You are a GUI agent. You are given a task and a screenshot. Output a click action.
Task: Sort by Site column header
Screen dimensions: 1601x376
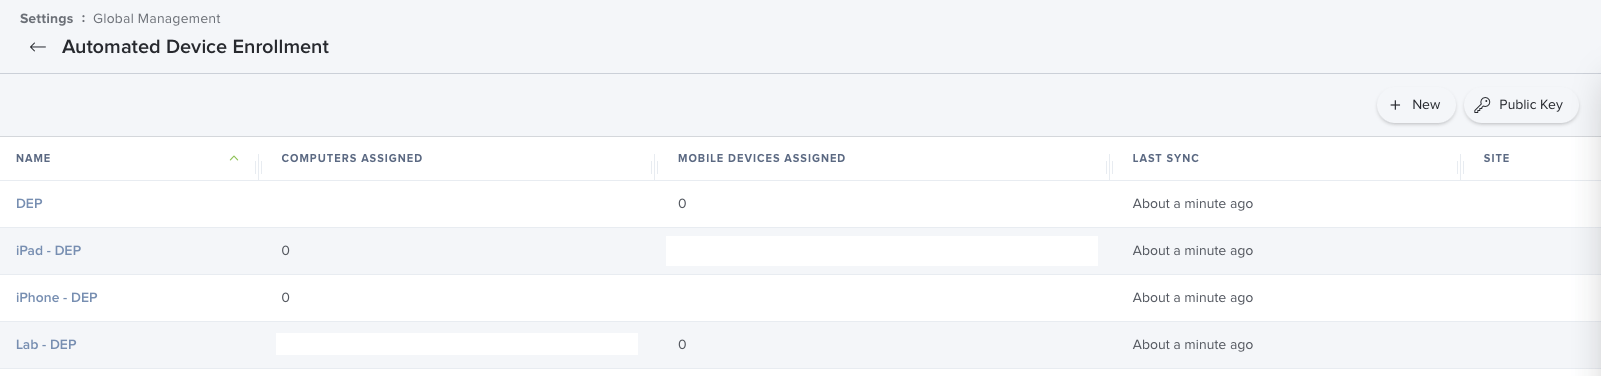tap(1496, 158)
